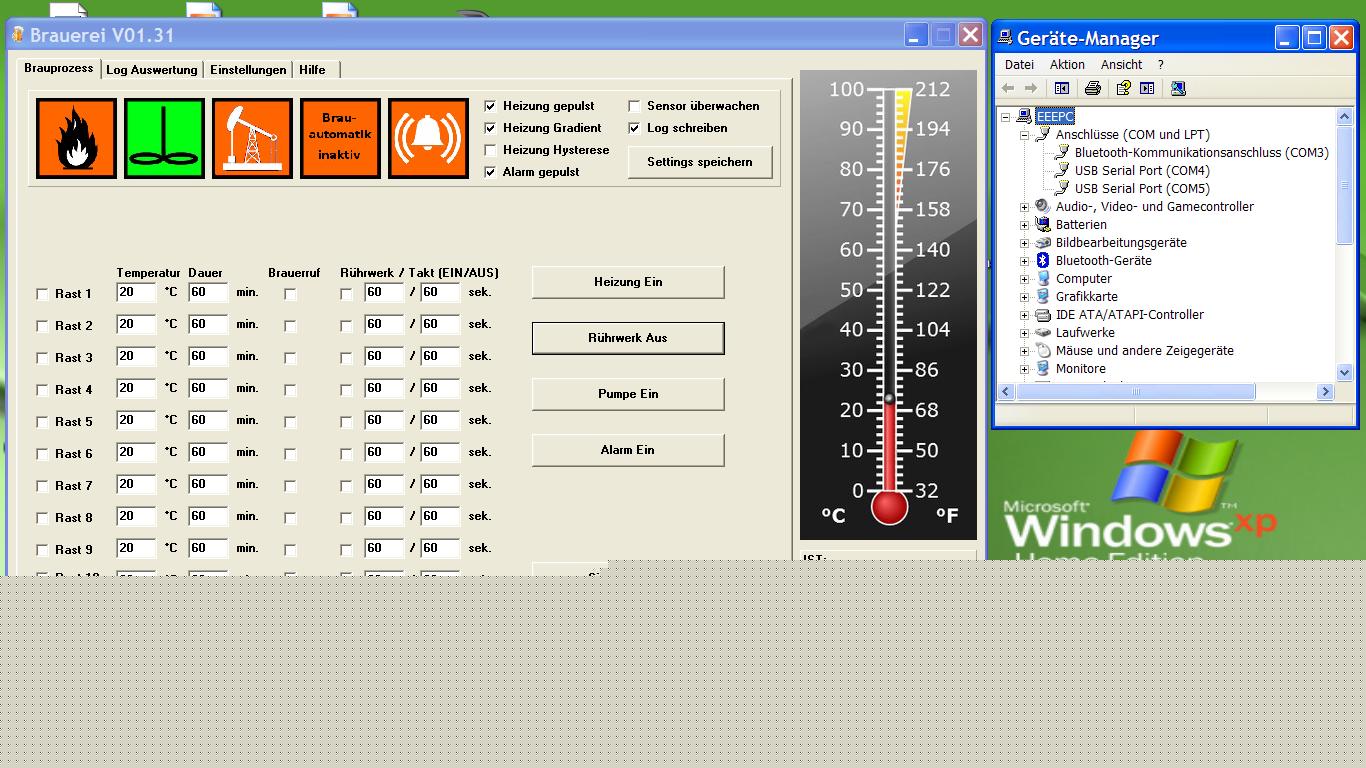
Task: Click the printer icon in Geräte-Manager toolbar
Action: click(x=1093, y=88)
